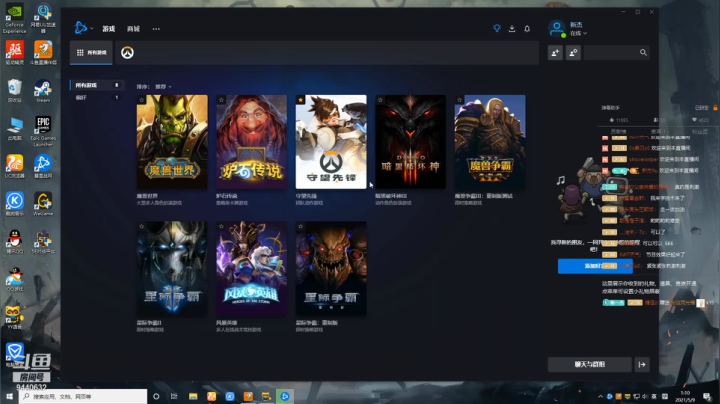This screenshot has width=720, height=404.
Task: Open the StarCraft Remastered game cover
Action: click(331, 269)
